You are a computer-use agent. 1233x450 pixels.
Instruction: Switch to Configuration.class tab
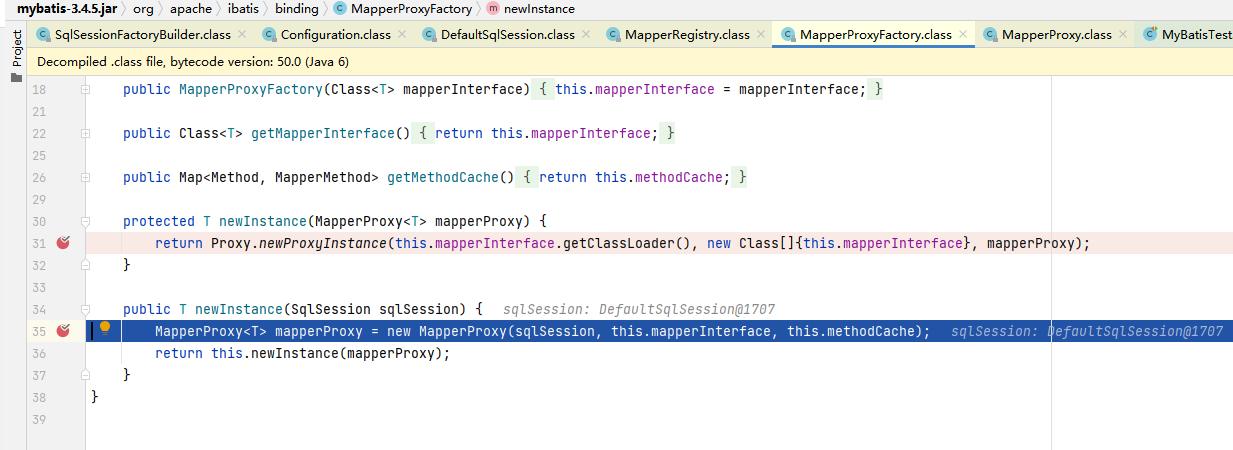pyautogui.click(x=335, y=34)
